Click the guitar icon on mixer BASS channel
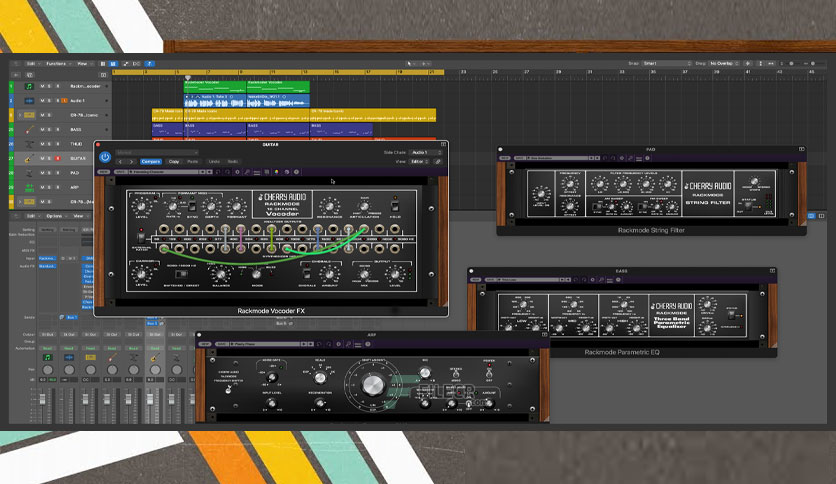 pyautogui.click(x=112, y=357)
